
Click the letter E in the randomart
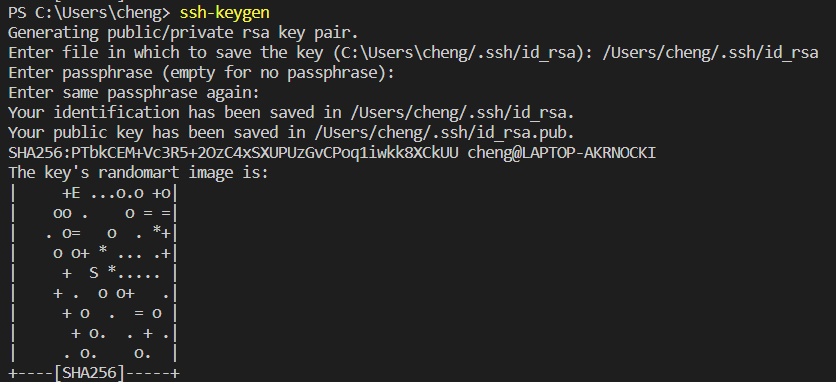tap(76, 193)
